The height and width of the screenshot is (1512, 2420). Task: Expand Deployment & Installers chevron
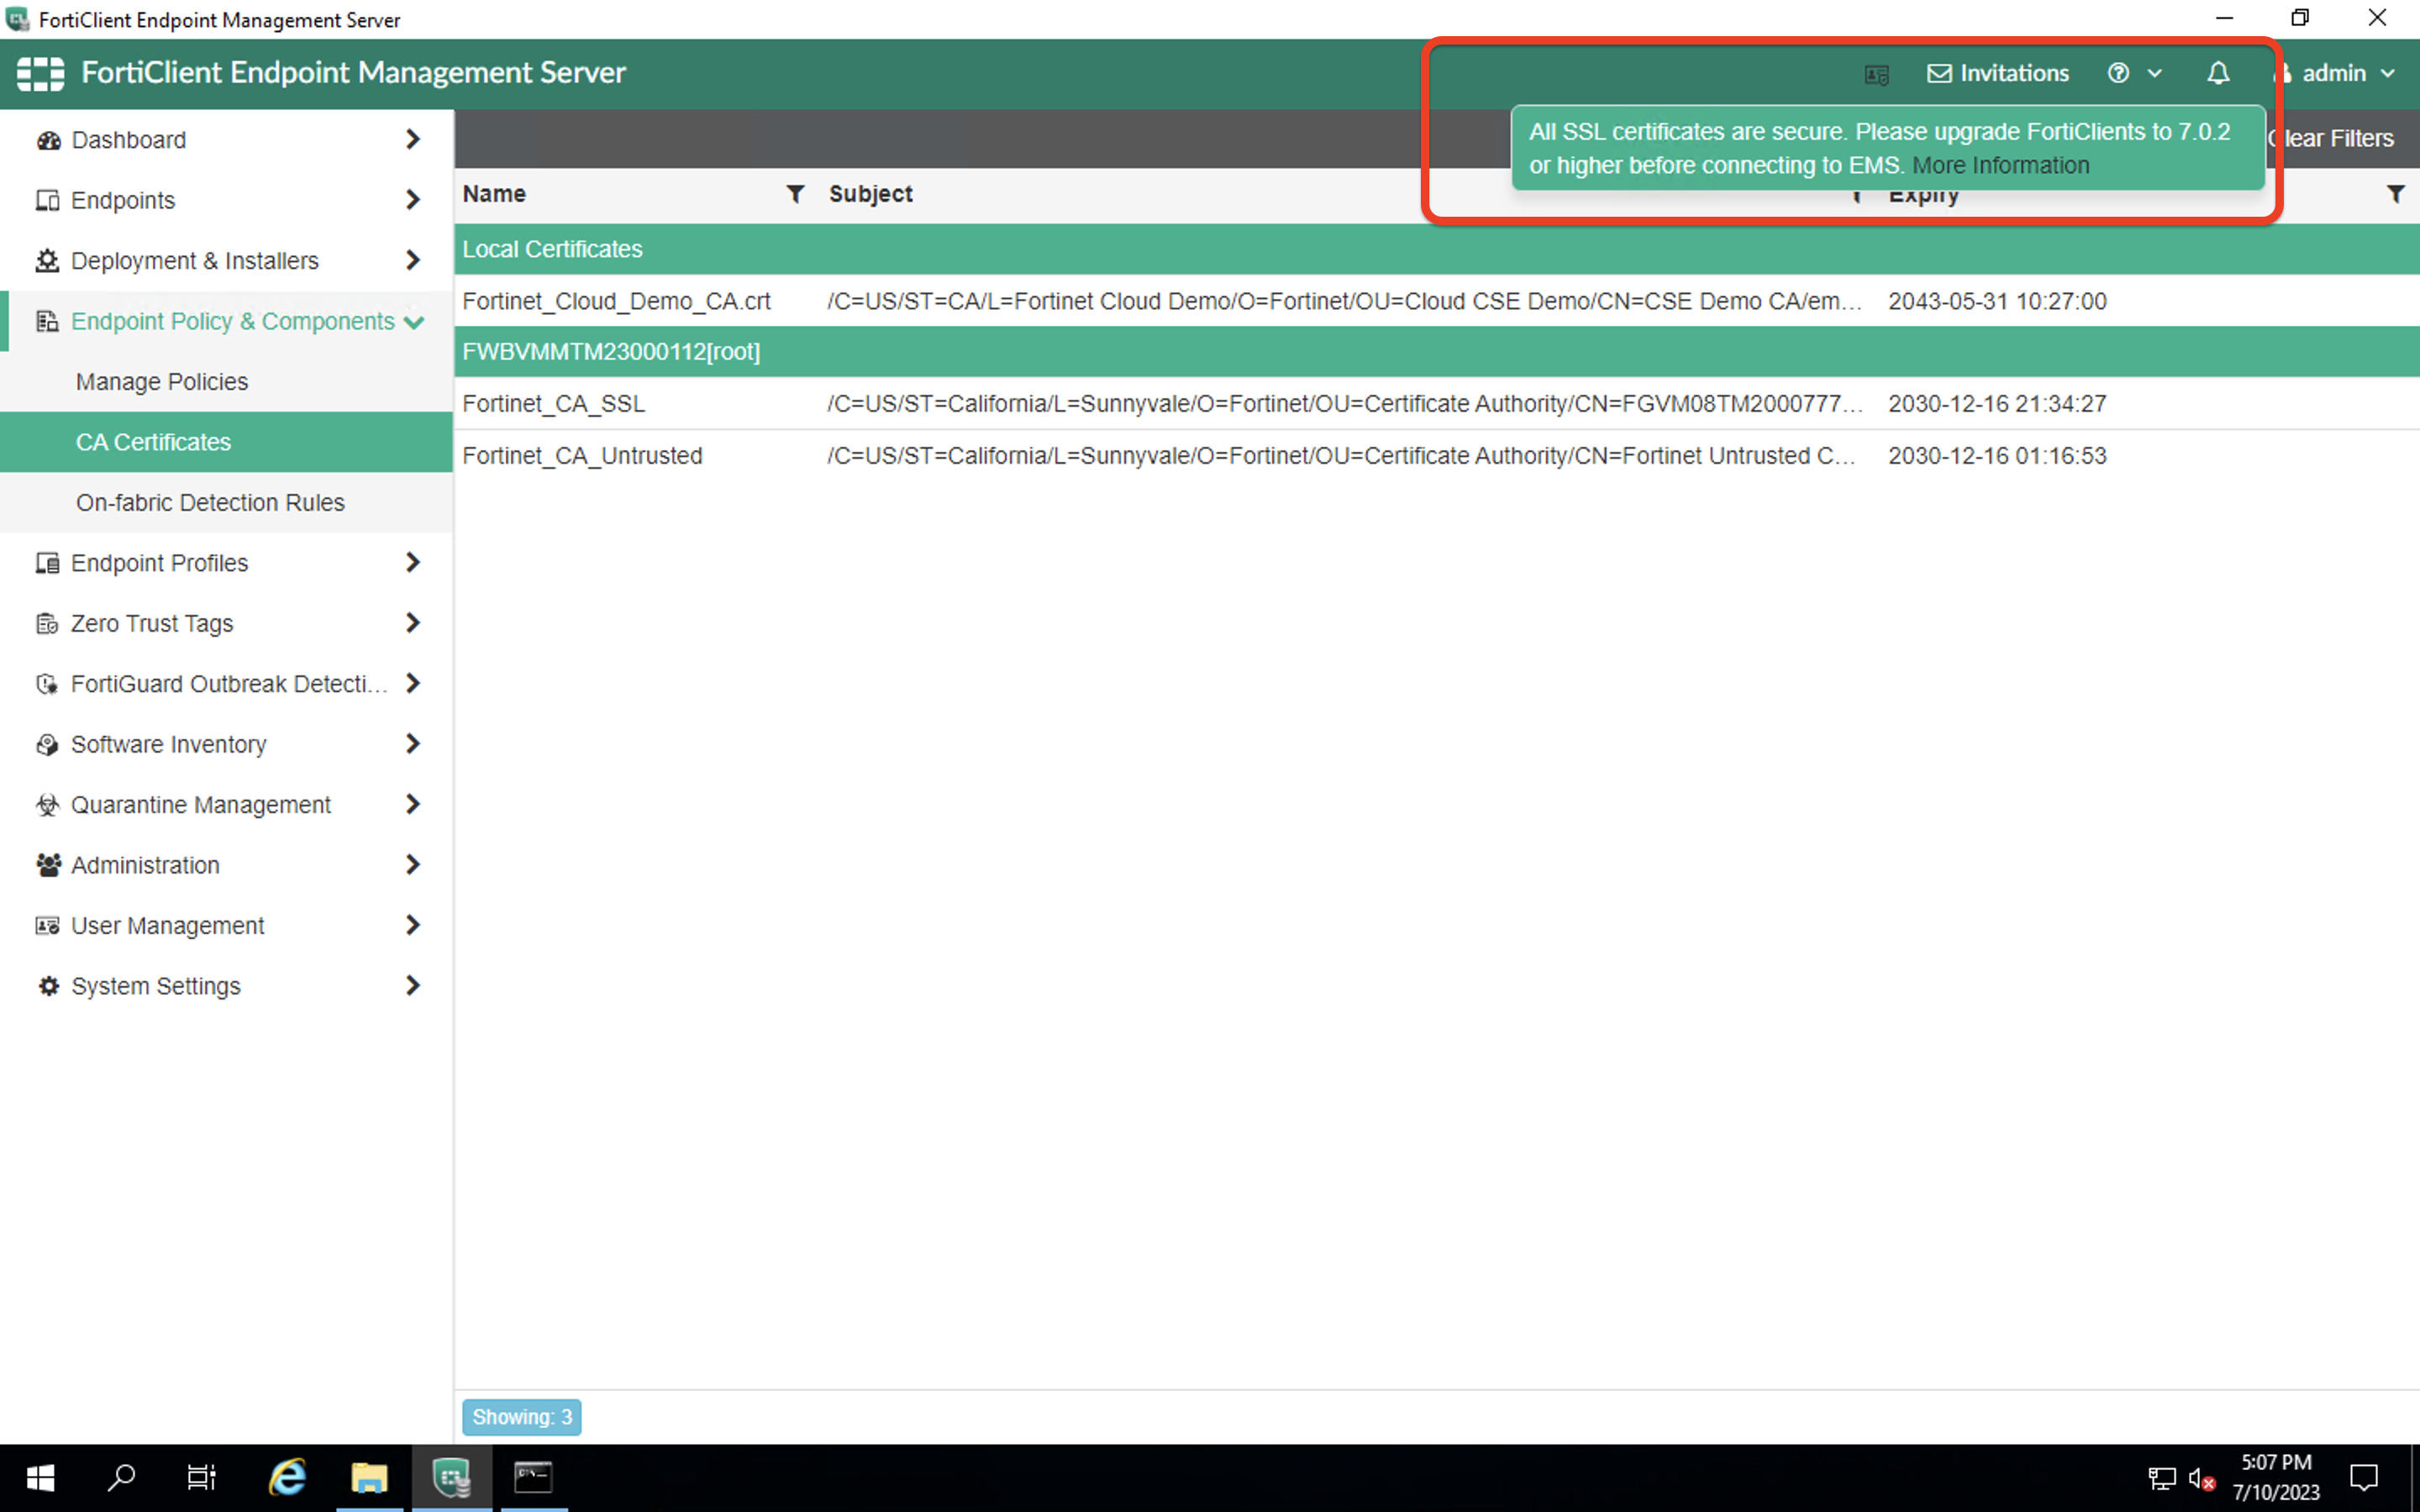[x=412, y=261]
